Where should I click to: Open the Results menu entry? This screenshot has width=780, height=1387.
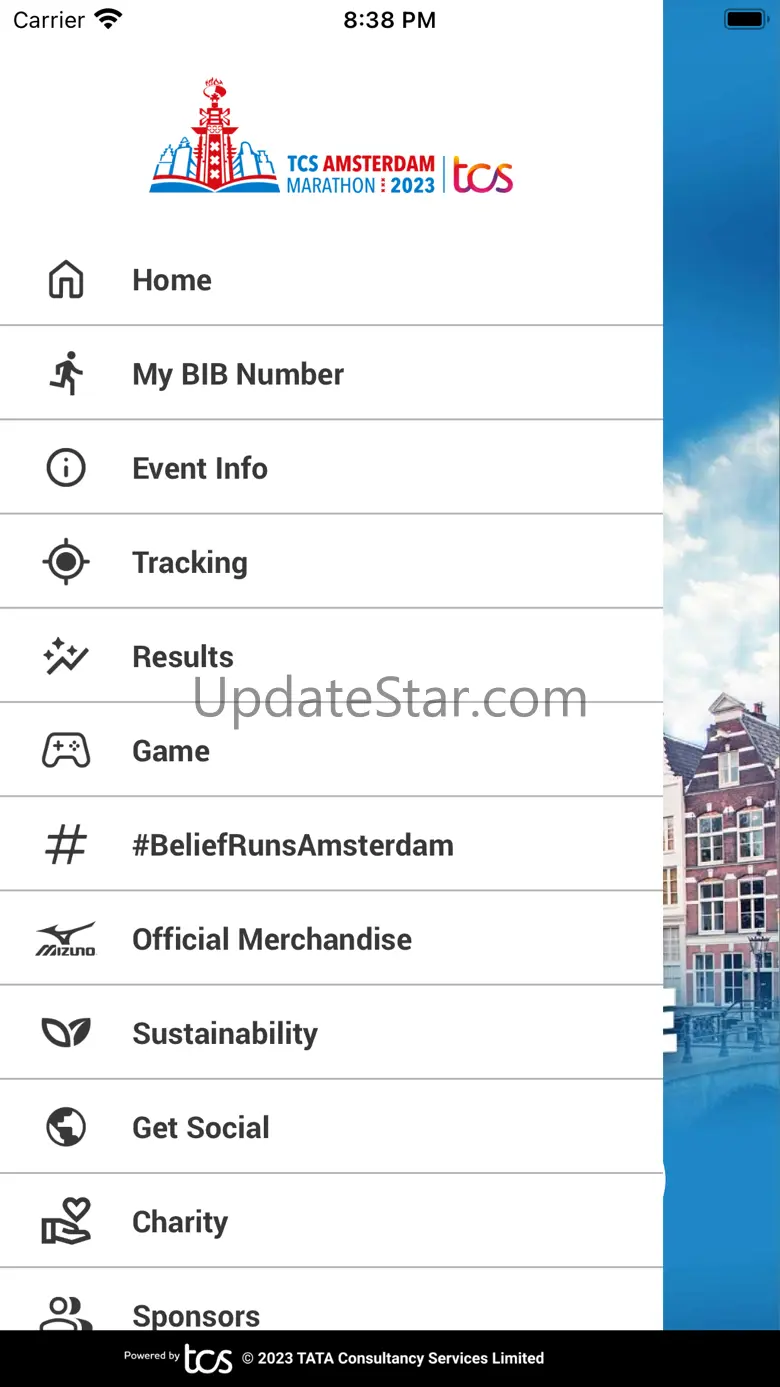pyautogui.click(x=331, y=656)
